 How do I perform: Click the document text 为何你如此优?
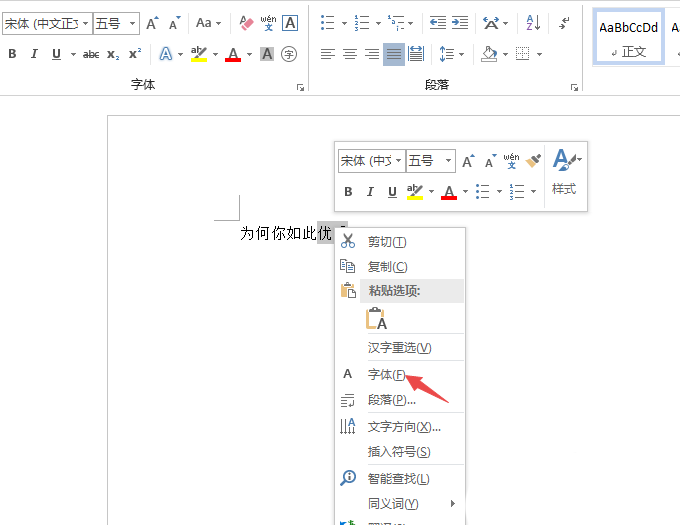[286, 233]
